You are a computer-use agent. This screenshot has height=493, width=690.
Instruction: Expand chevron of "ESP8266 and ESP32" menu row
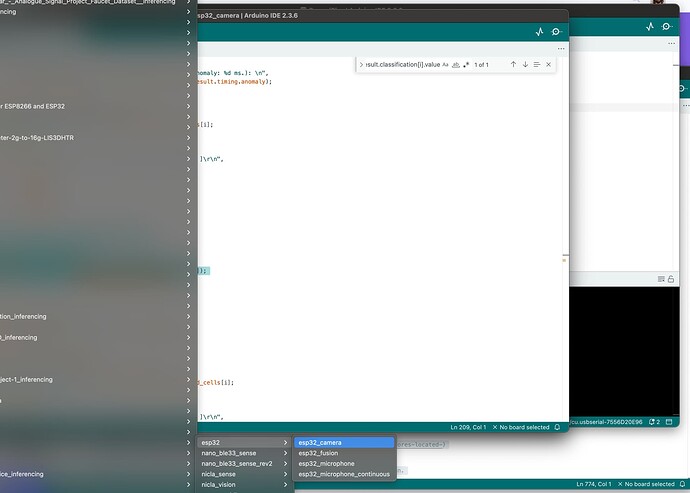pos(188,106)
